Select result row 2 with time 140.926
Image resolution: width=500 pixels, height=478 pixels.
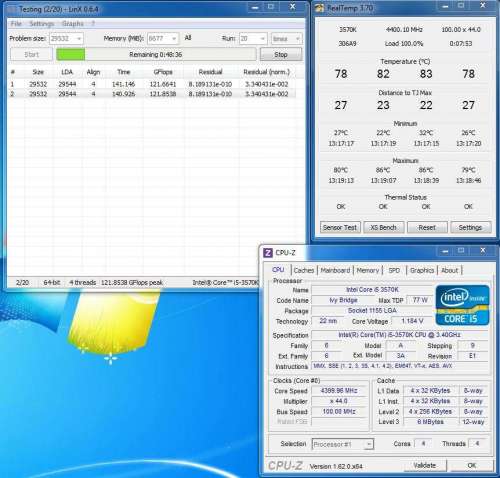(152, 94)
